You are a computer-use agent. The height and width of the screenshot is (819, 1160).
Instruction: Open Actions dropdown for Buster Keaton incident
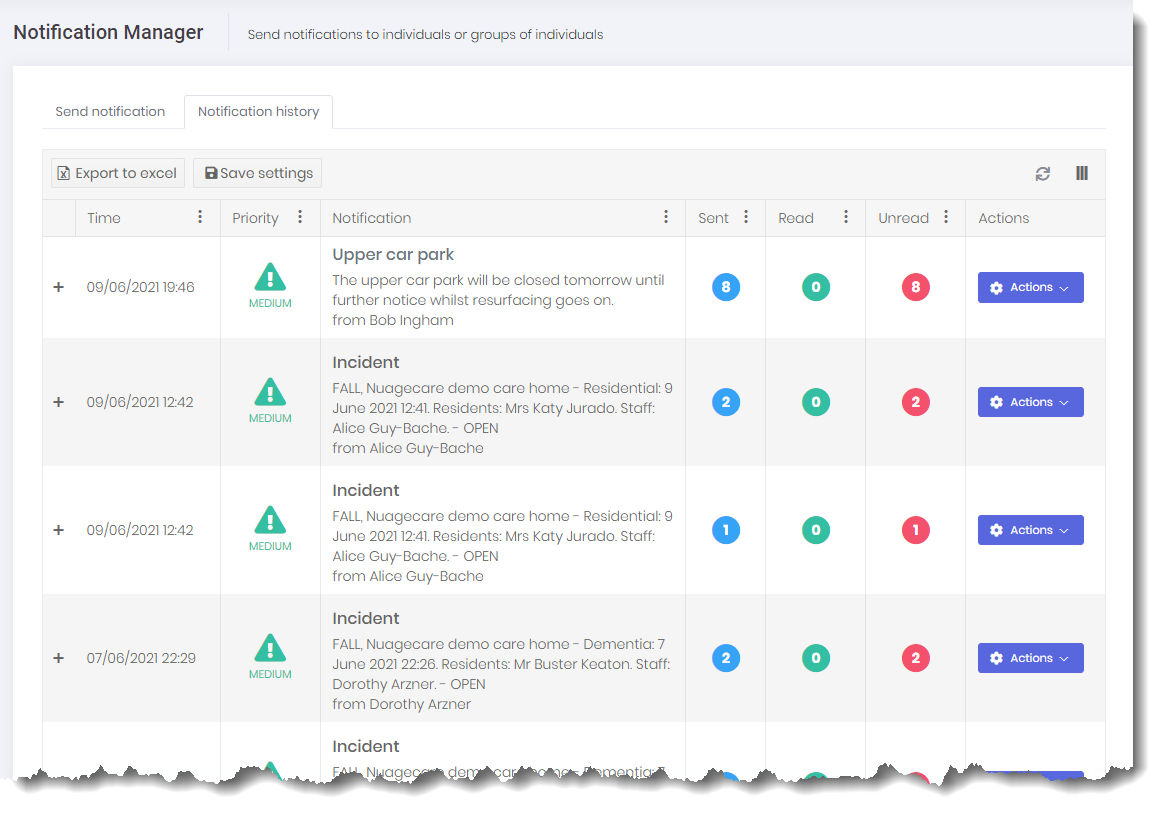(1030, 658)
